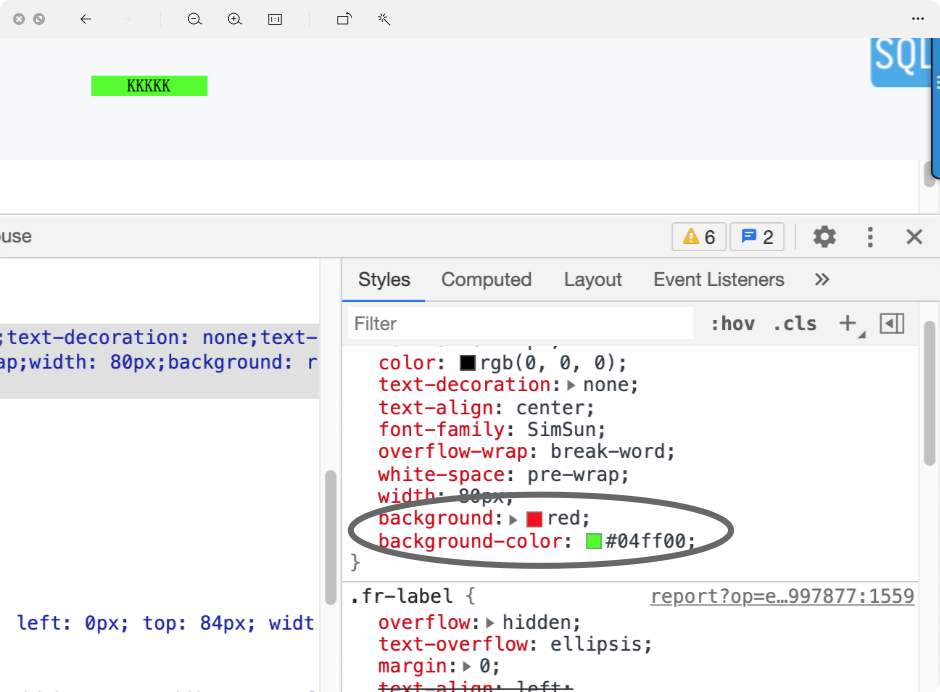
Task: Toggle the computed styles sidebar icon
Action: (891, 324)
